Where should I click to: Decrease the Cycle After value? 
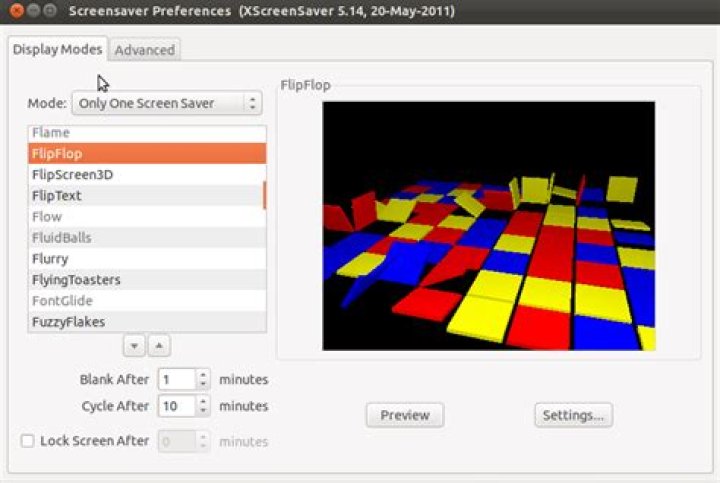[203, 411]
